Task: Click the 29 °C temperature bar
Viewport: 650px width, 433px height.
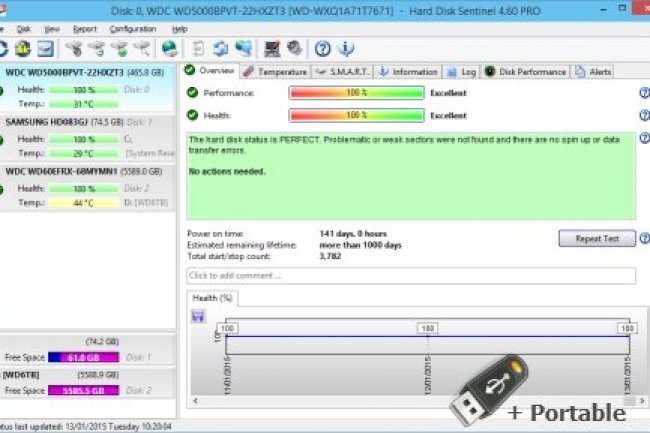Action: click(x=83, y=154)
